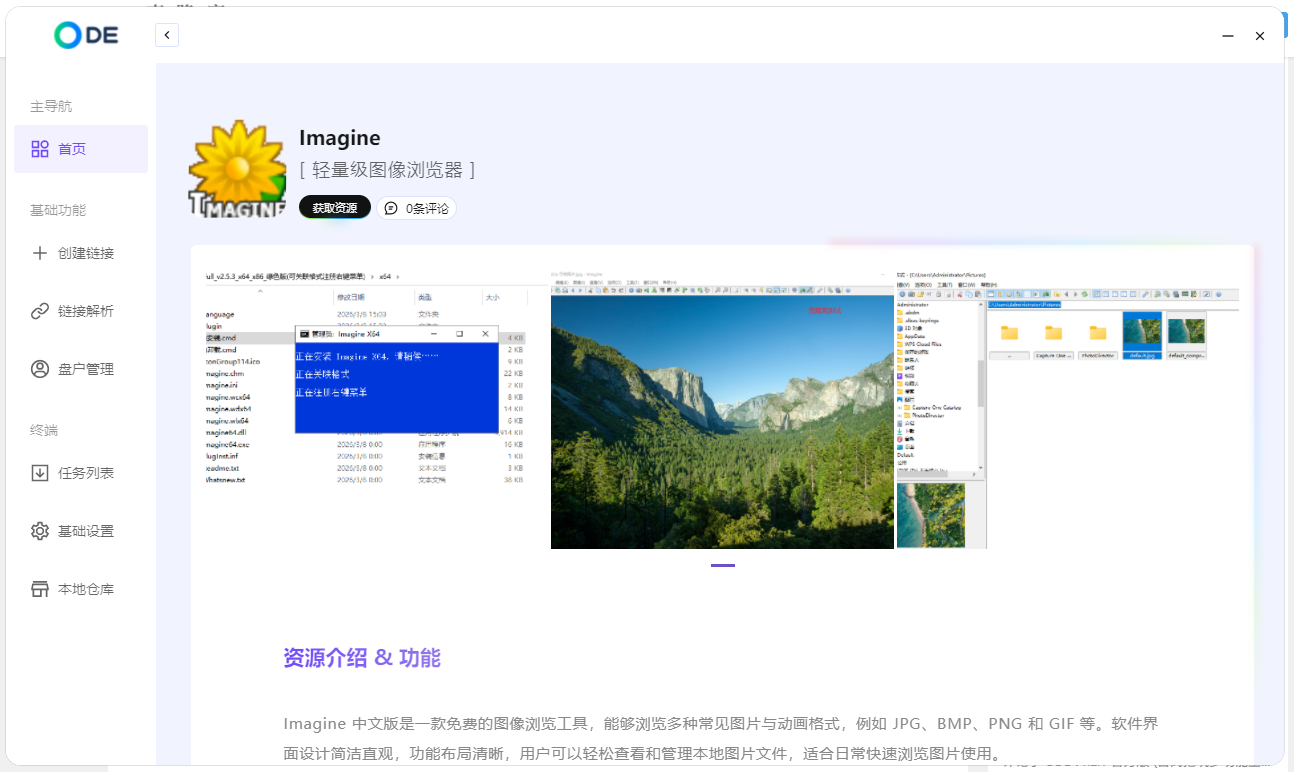Close the ODE window

tap(1260, 36)
